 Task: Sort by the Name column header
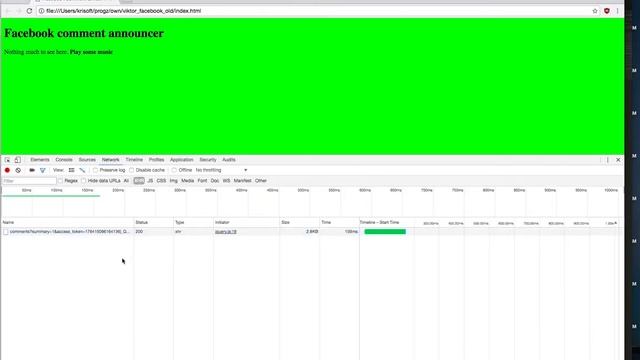(67, 222)
